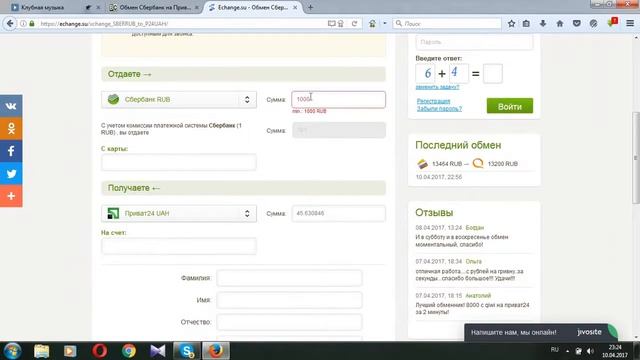The width and height of the screenshot is (640, 360).
Task: Expand Приват24 UAH currency dropdown
Action: (179, 213)
